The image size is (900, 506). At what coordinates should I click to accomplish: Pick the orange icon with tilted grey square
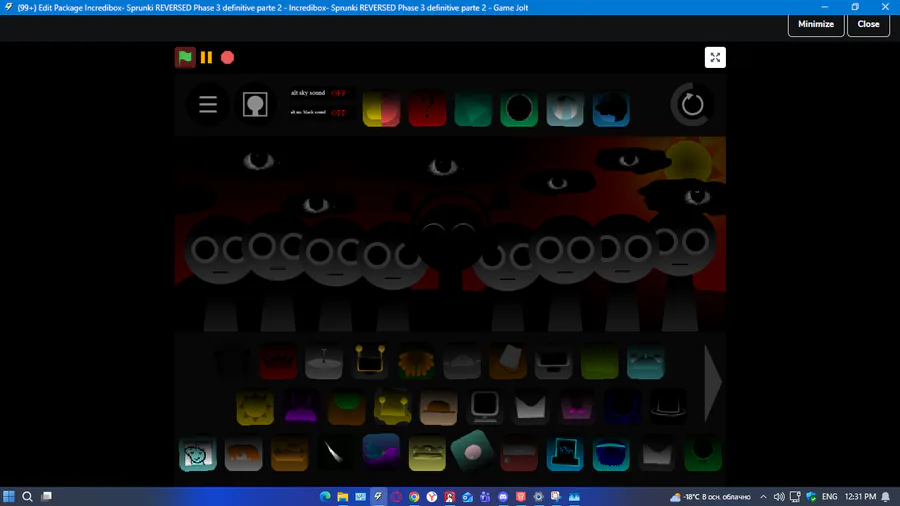(507, 361)
